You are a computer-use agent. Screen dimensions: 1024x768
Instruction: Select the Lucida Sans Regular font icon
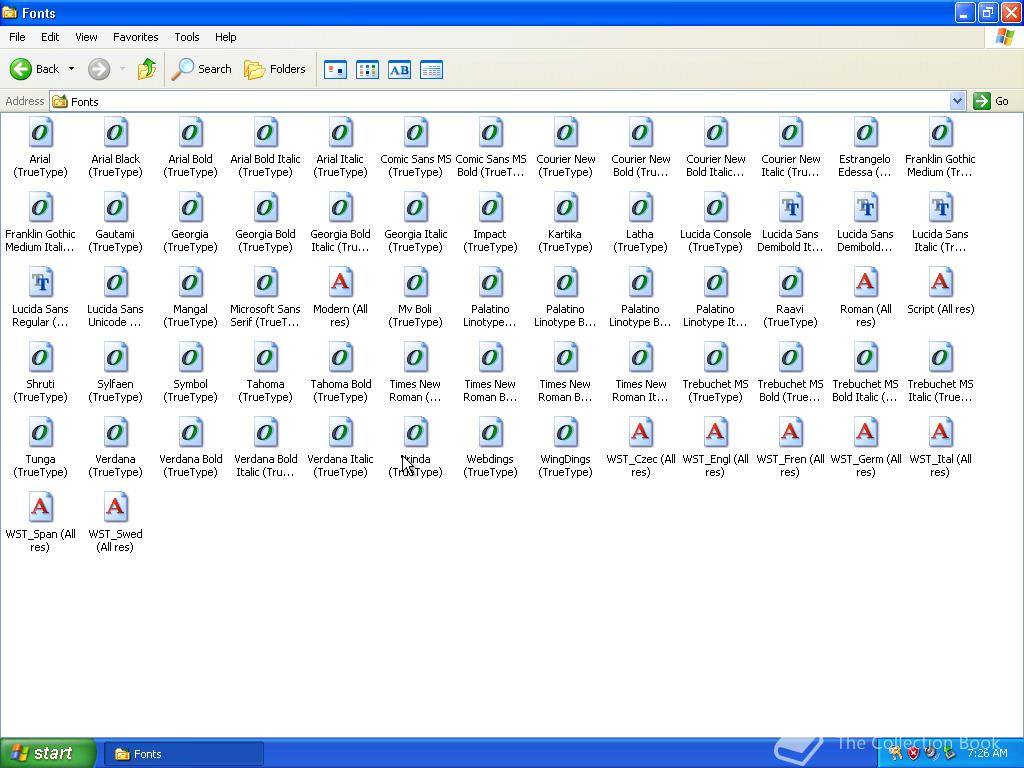point(40,283)
